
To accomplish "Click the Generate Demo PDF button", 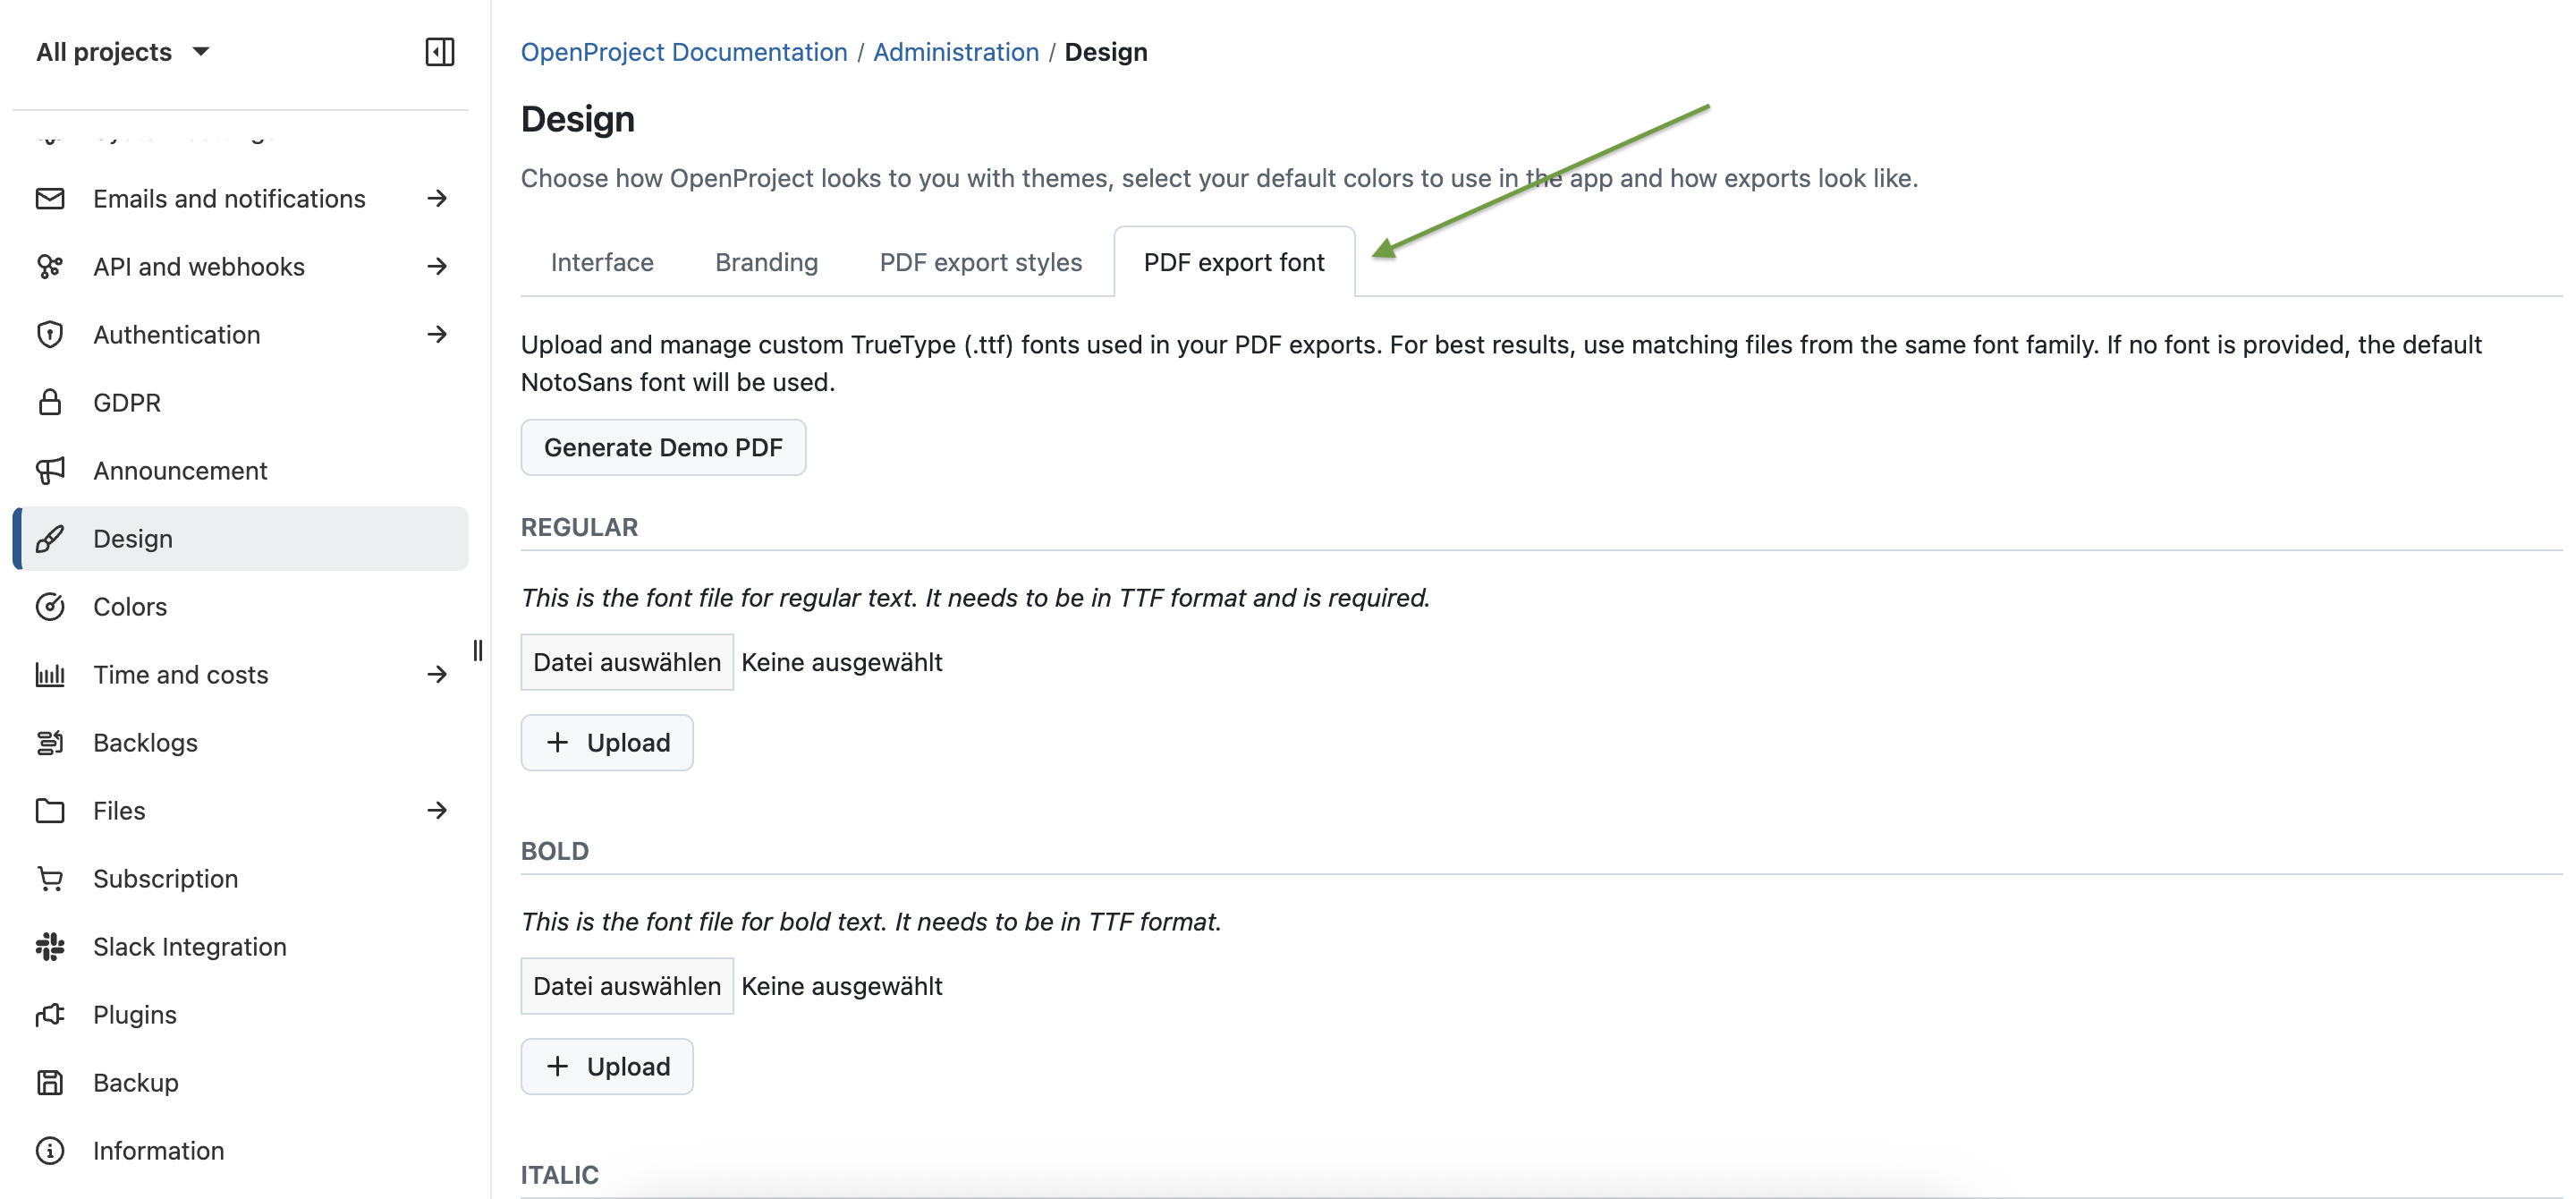I will coord(663,447).
